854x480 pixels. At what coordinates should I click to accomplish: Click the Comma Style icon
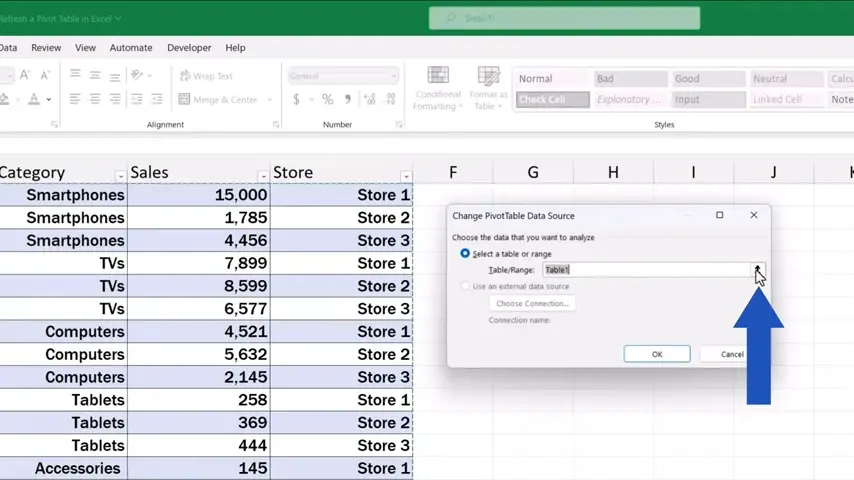click(x=349, y=99)
